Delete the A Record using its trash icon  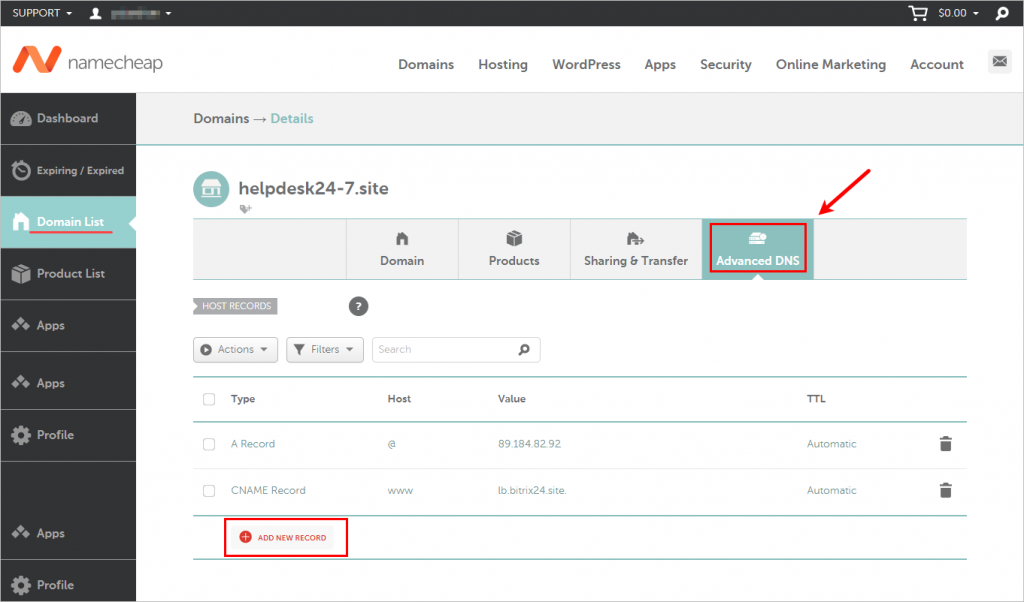[946, 444]
